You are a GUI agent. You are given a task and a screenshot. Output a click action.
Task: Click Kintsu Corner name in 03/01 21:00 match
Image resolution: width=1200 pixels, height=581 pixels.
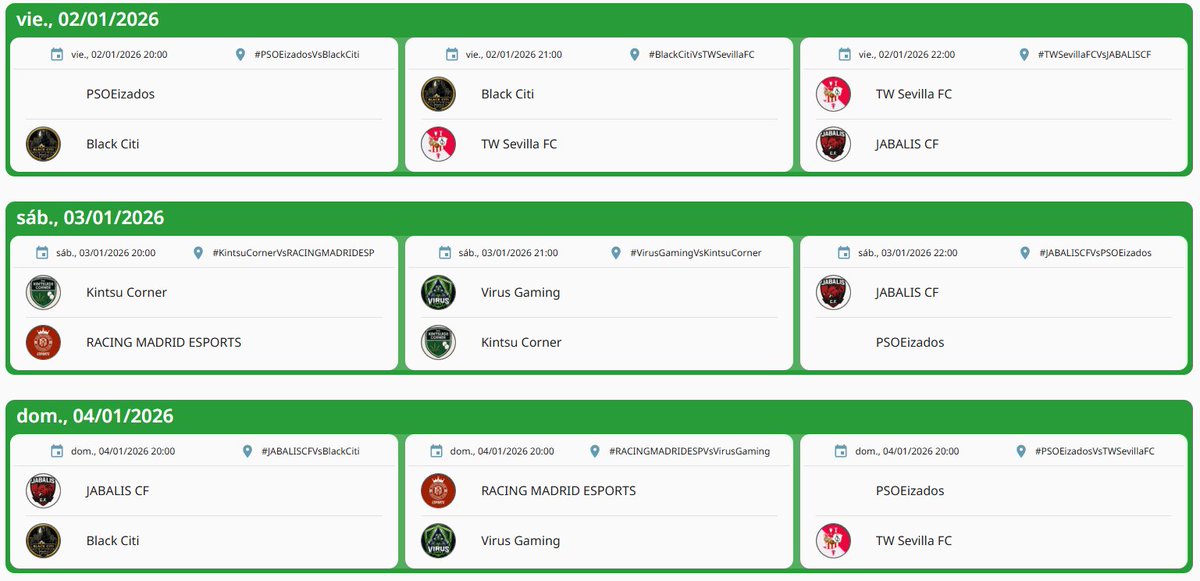(521, 342)
